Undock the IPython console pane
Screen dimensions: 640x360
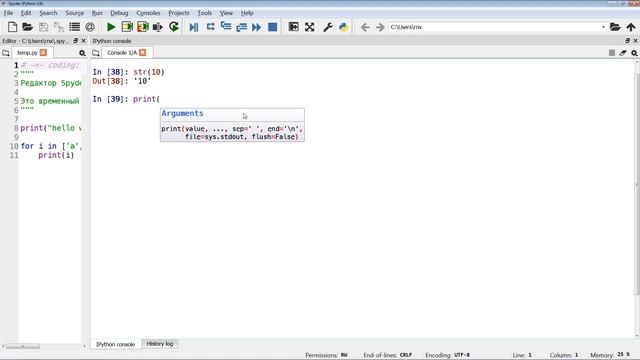(627, 41)
